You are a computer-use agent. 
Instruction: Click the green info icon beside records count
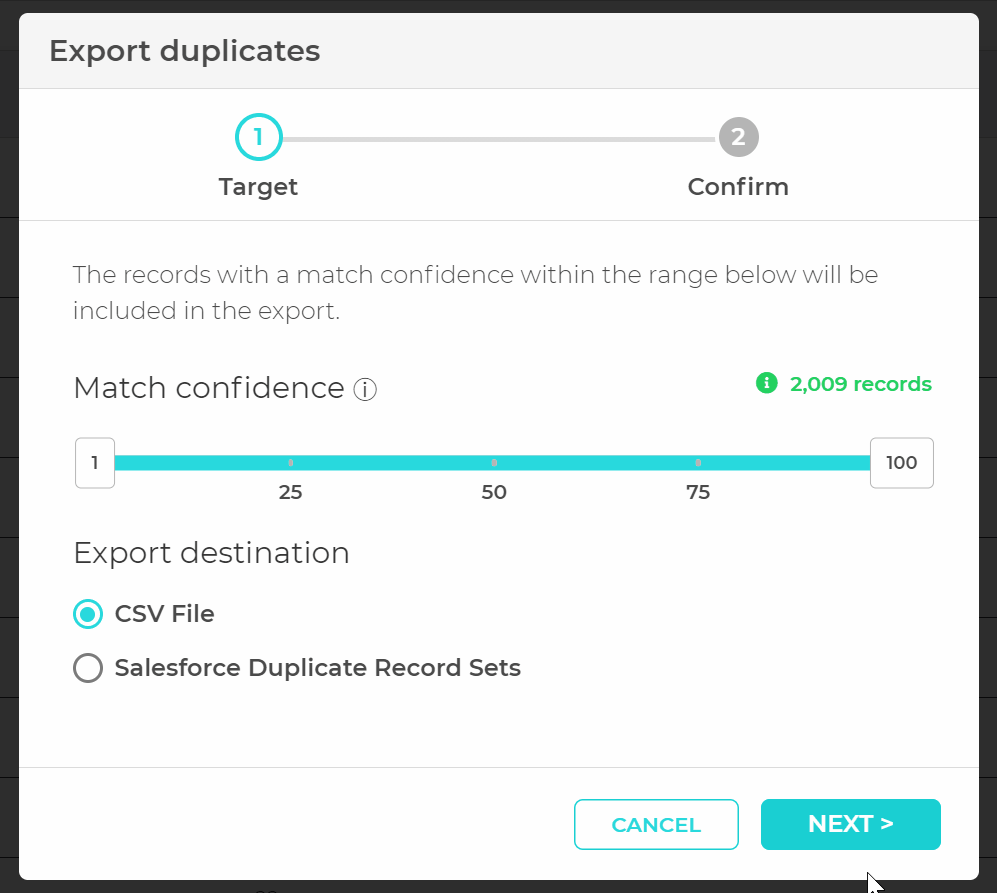767,383
